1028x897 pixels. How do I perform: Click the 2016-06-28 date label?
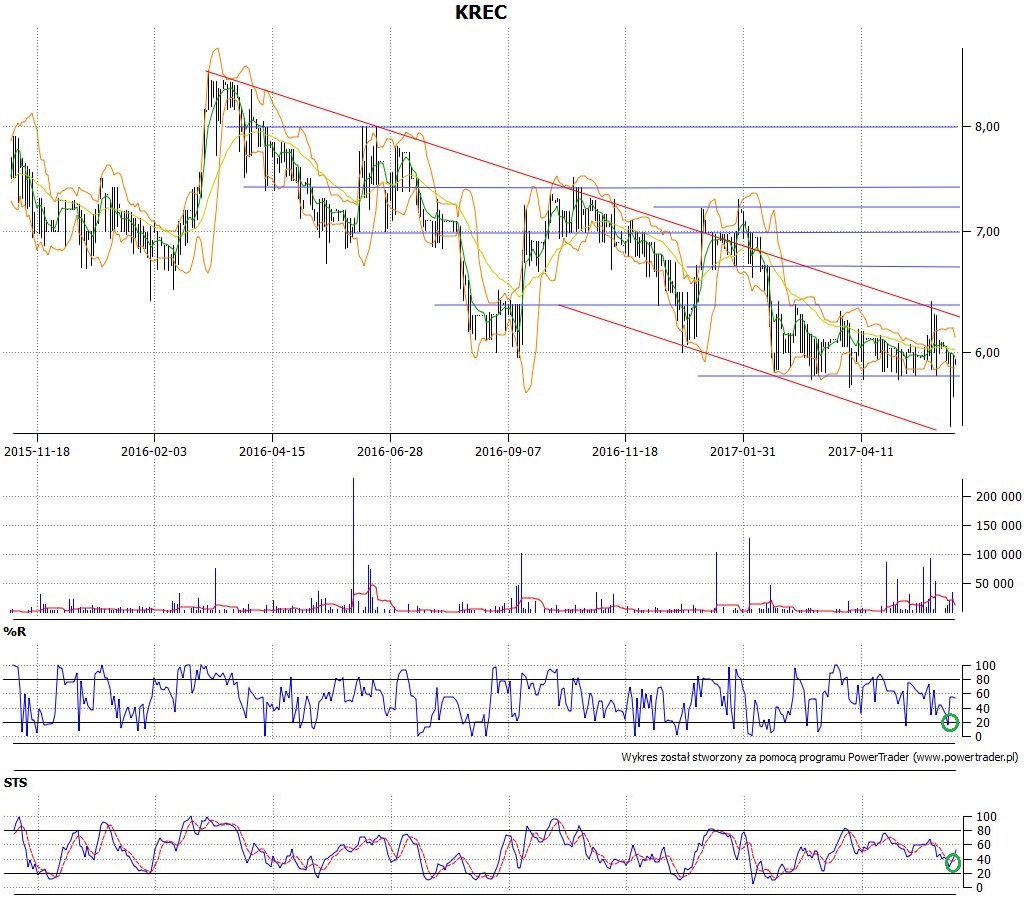[390, 451]
